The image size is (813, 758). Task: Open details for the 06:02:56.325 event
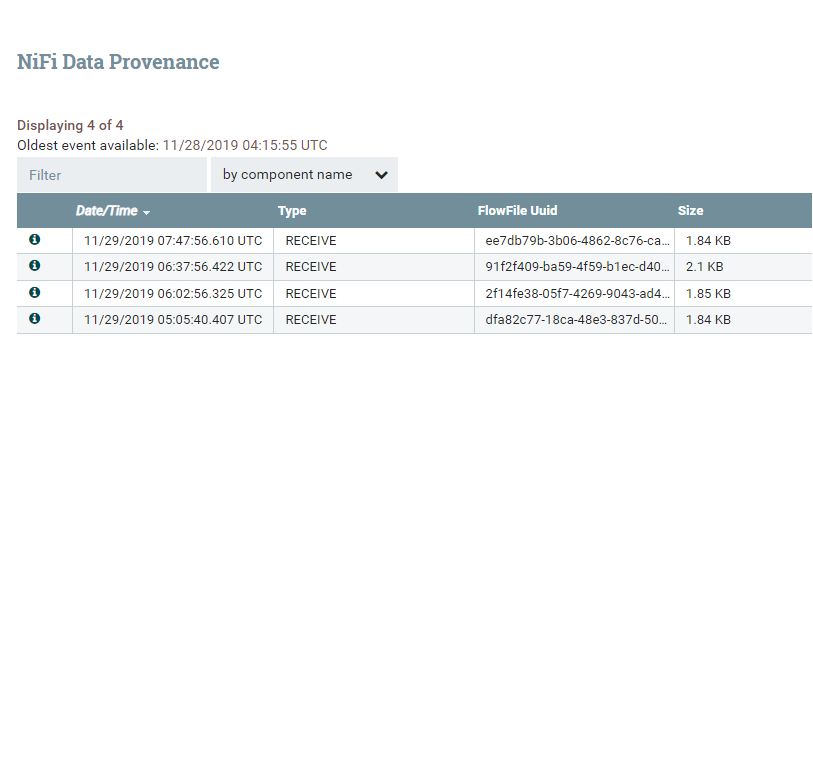point(35,292)
